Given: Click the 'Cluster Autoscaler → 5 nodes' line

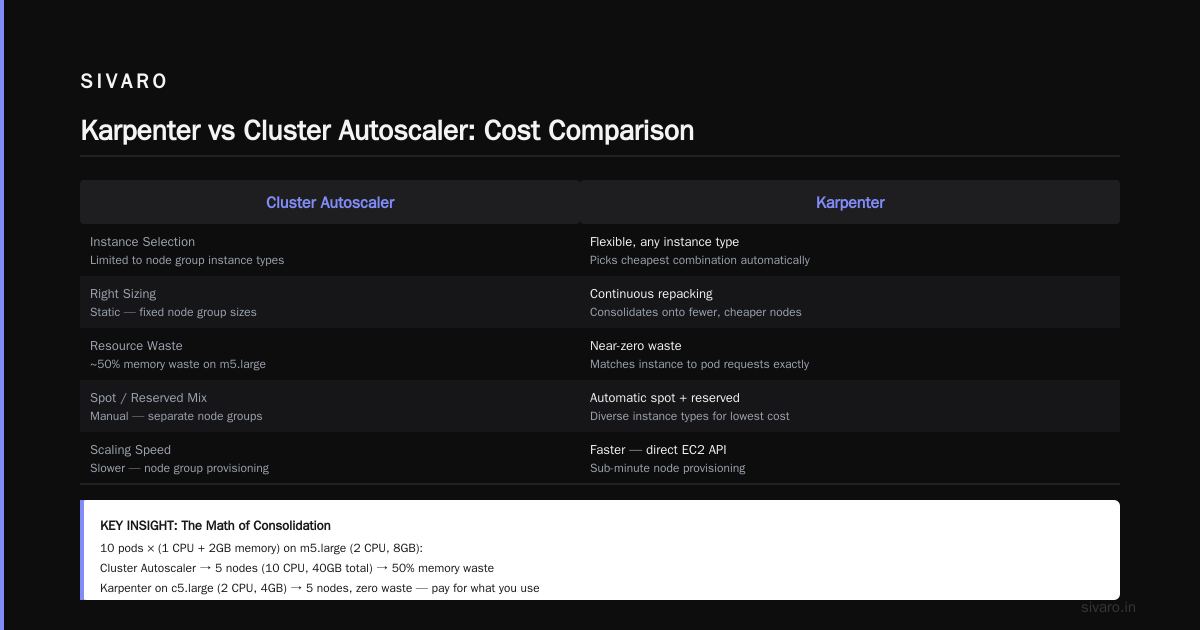Looking at the screenshot, I should pyautogui.click(x=297, y=568).
